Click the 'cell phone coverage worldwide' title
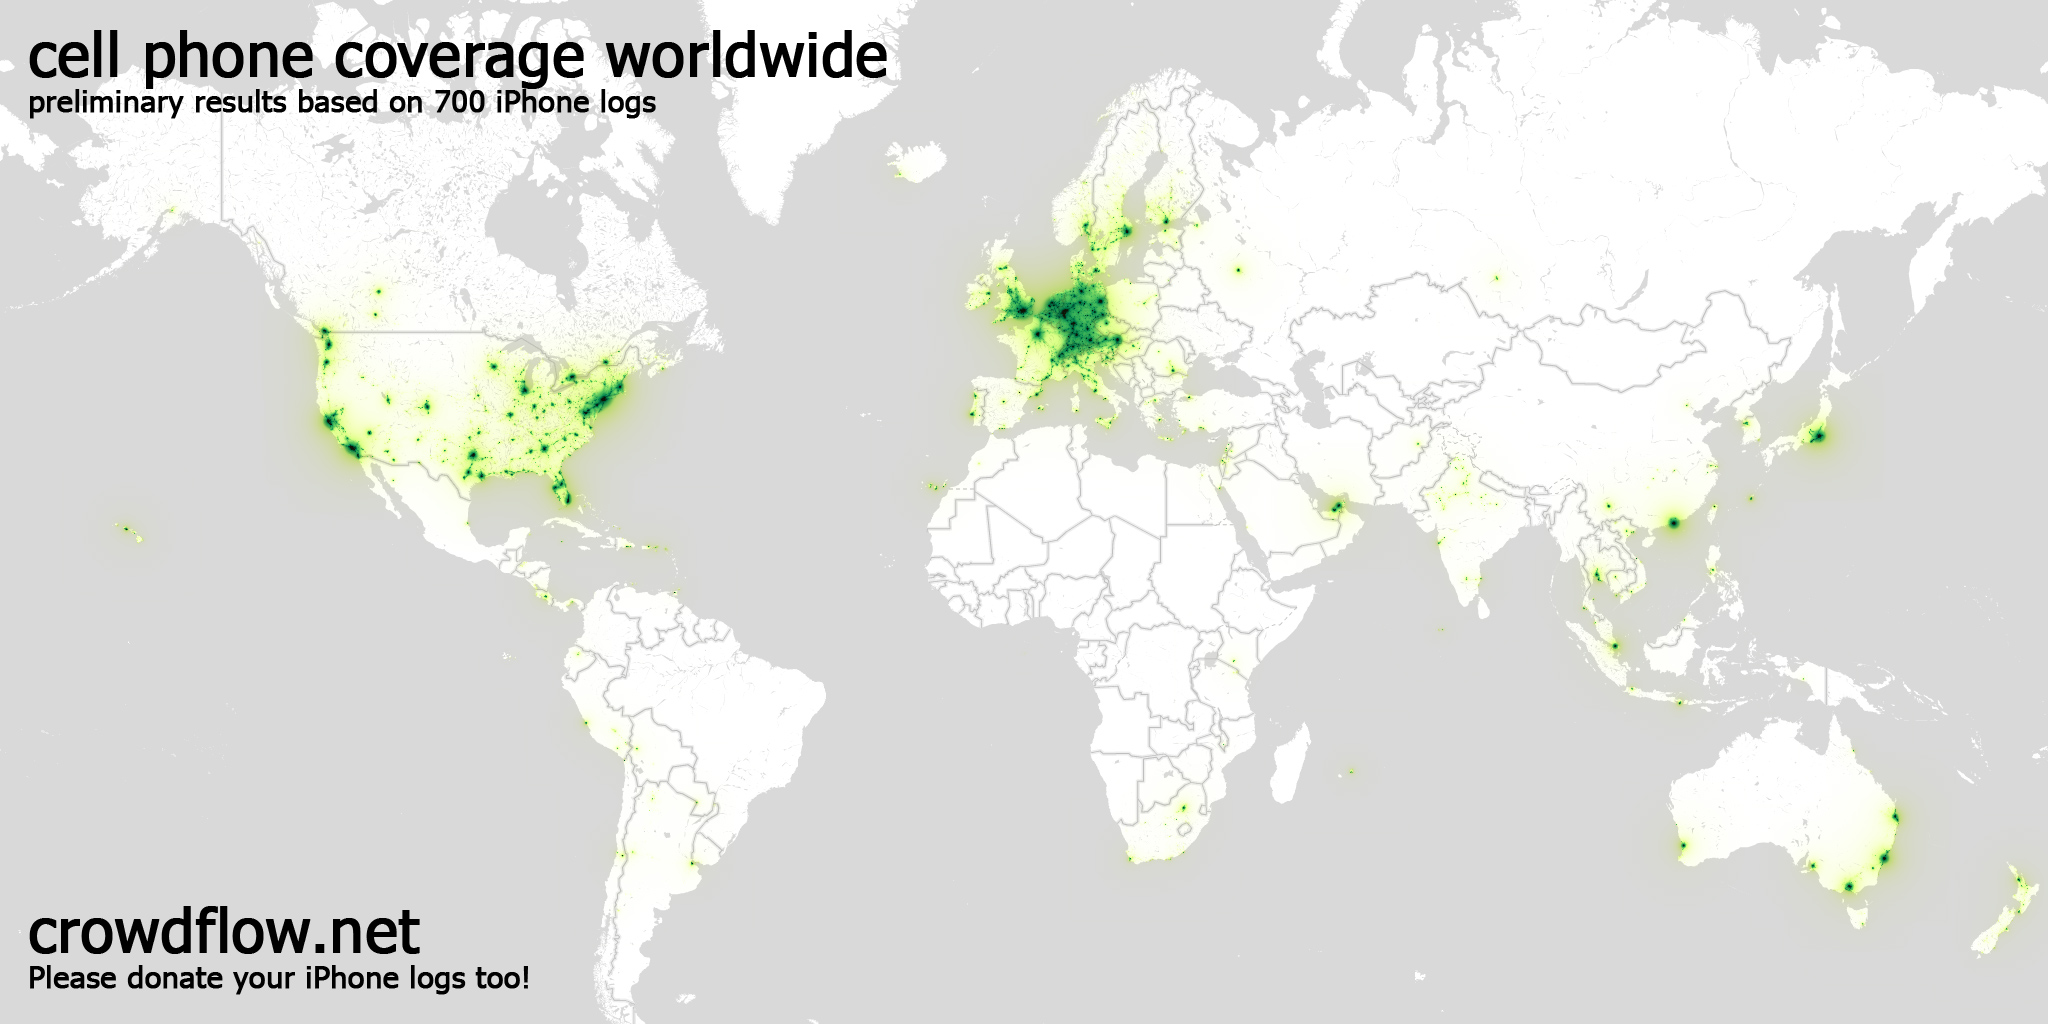Screen dimensions: 2048x1024 pos(458,58)
